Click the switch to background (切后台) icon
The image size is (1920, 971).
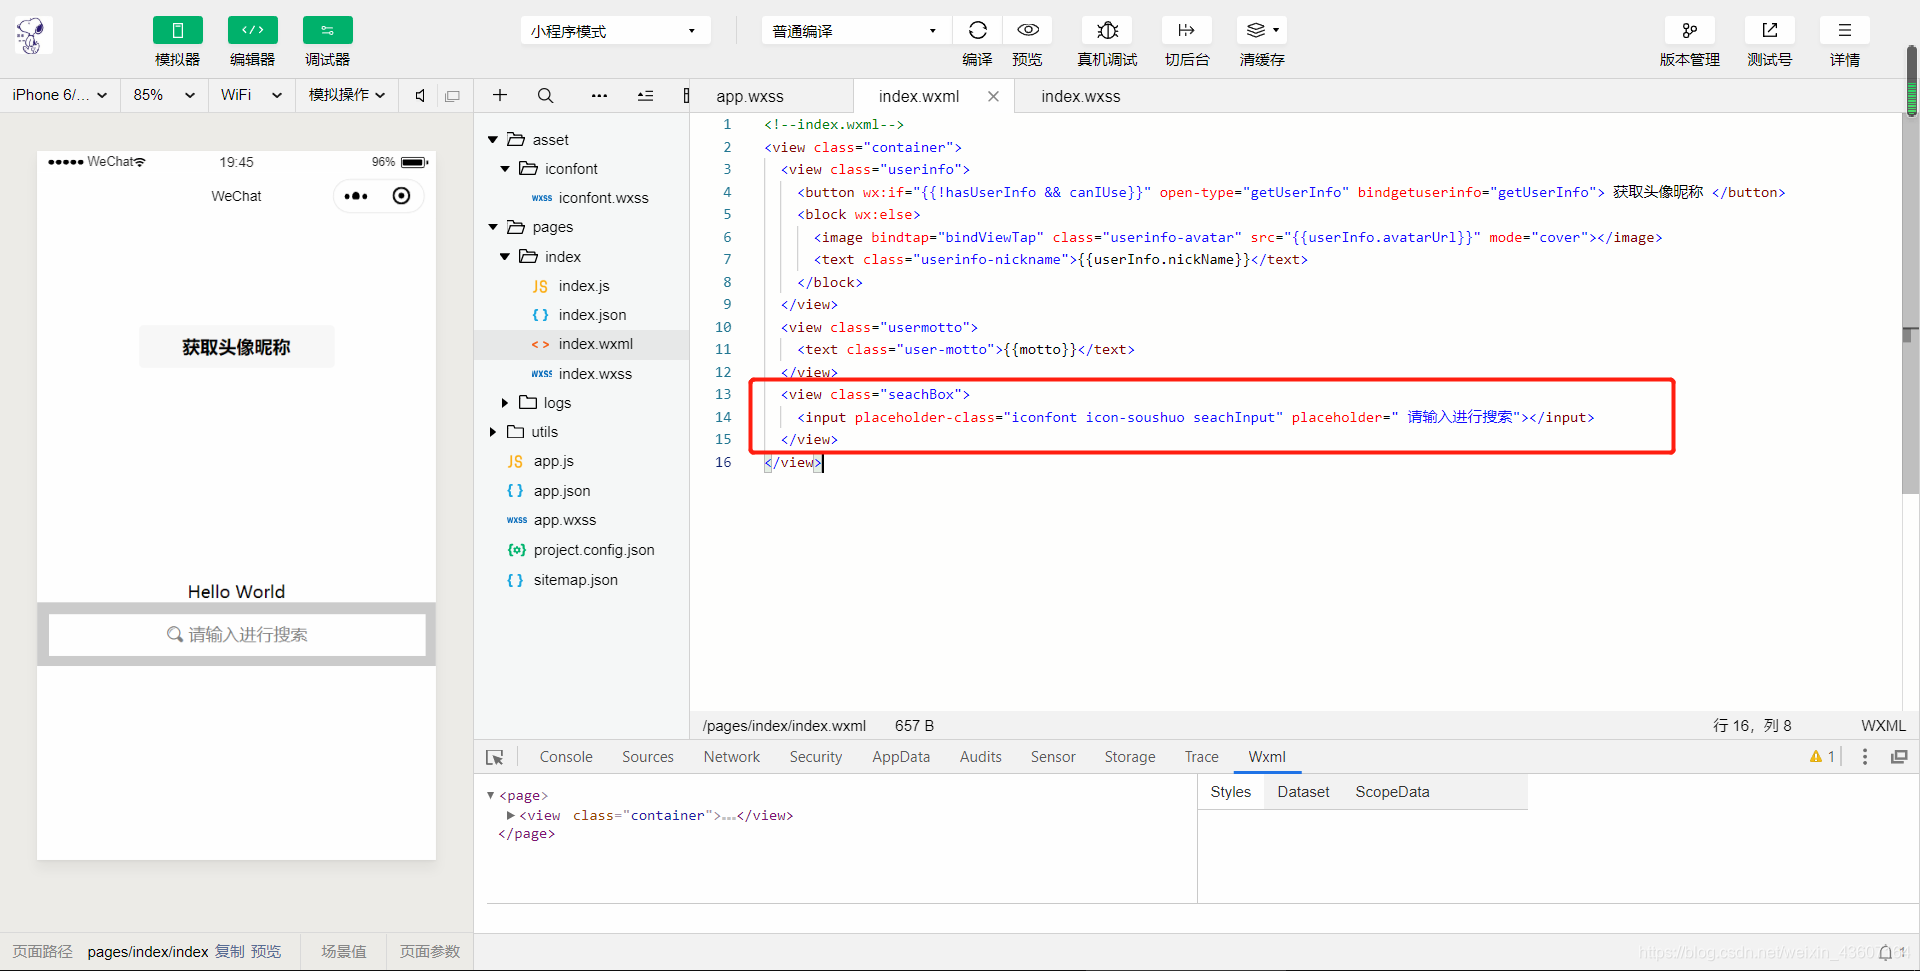pos(1187,30)
